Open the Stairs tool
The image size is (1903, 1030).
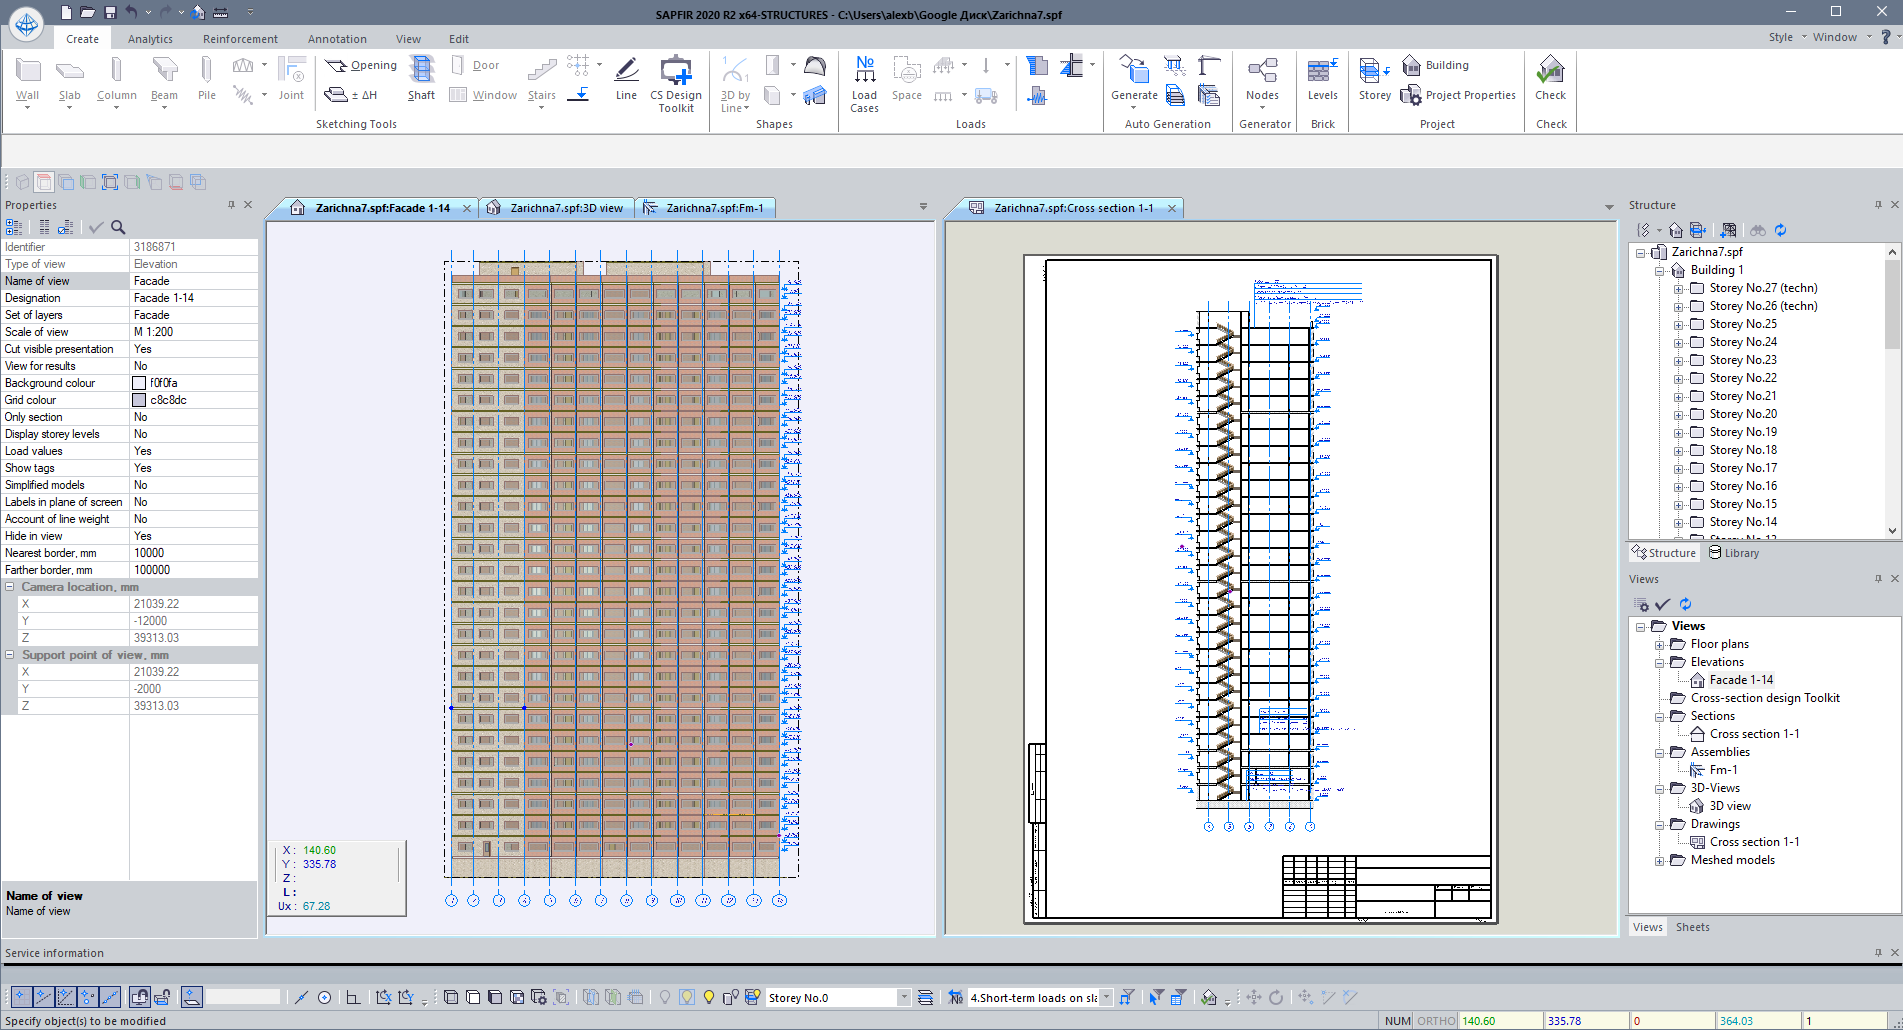click(x=541, y=80)
